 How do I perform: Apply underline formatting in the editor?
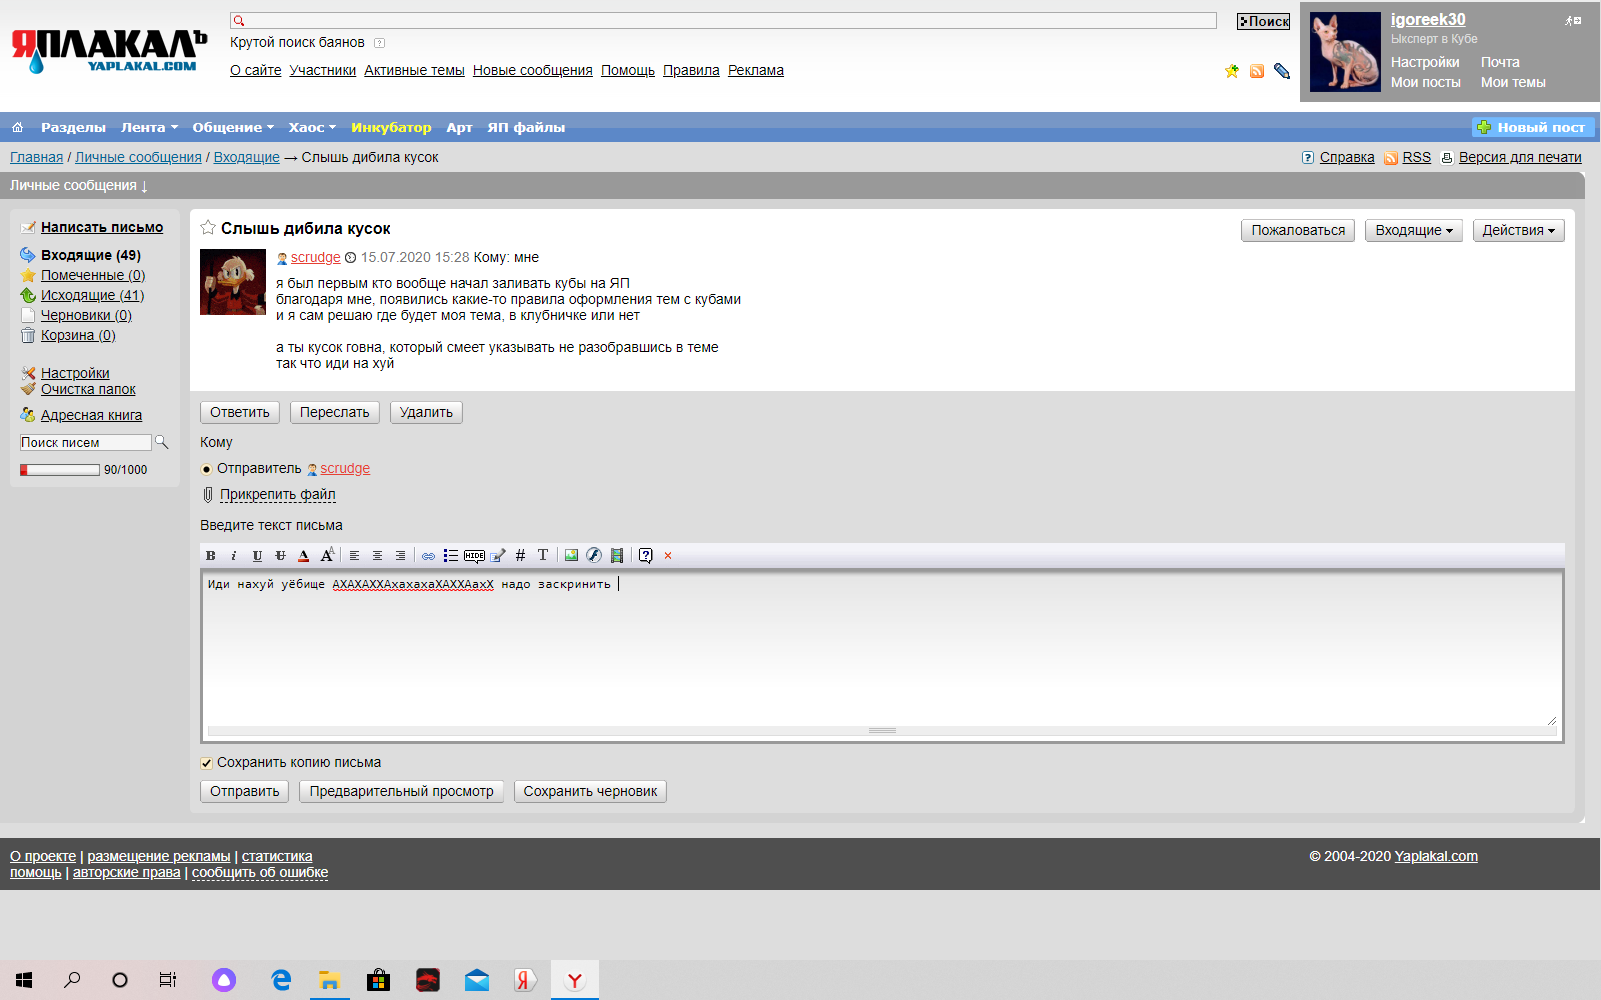(x=257, y=556)
